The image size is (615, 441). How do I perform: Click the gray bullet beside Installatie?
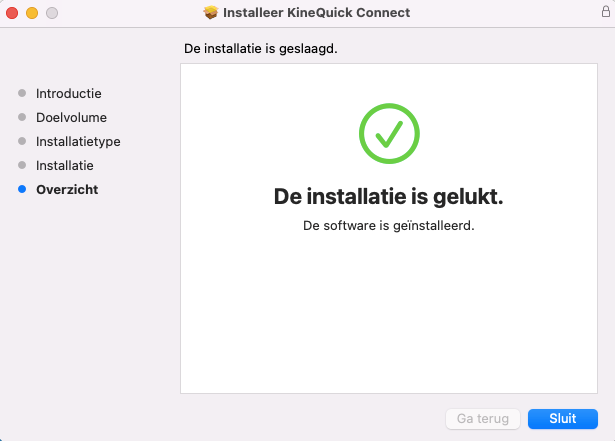(x=22, y=165)
